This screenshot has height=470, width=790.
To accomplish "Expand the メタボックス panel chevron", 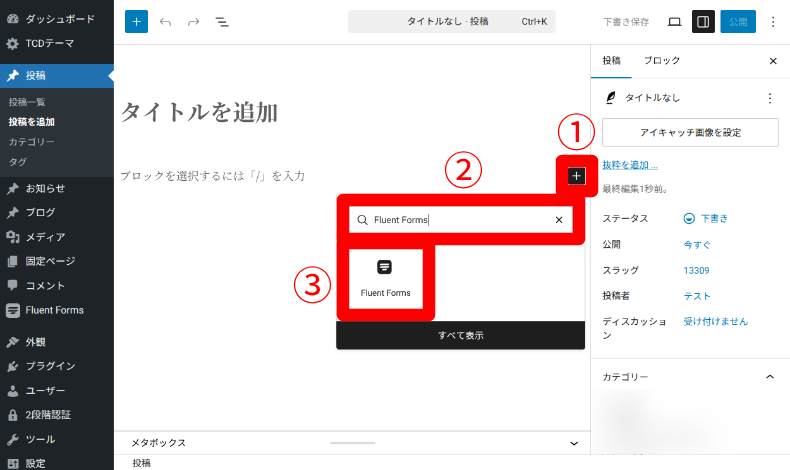I will (574, 443).
